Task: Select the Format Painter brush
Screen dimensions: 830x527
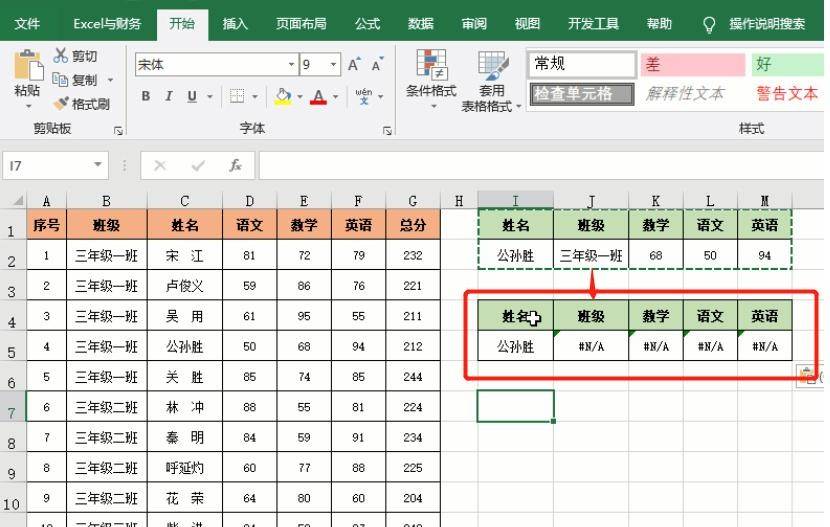Action: [61, 103]
